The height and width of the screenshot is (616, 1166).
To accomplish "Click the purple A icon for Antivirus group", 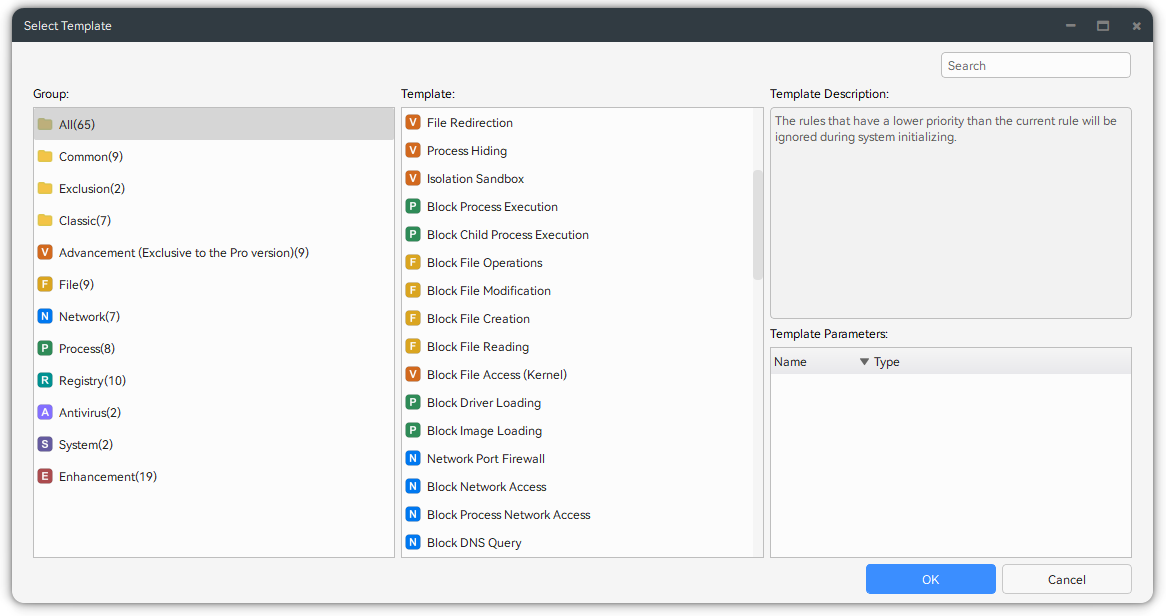I will 45,413.
